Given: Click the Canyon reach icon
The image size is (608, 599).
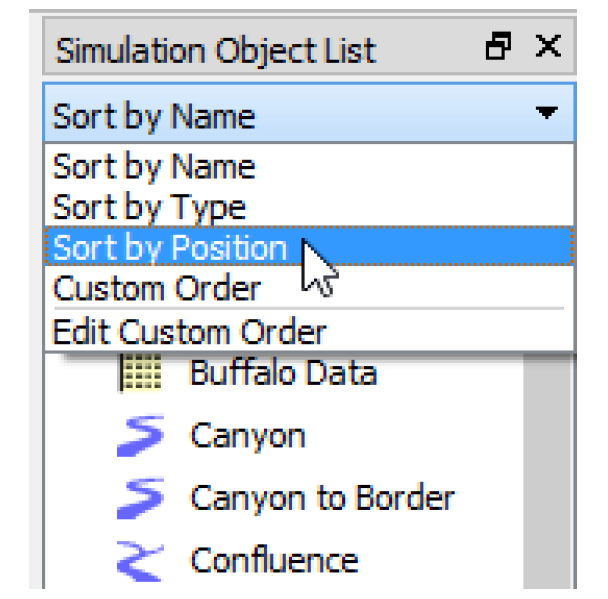Looking at the screenshot, I should 140,435.
